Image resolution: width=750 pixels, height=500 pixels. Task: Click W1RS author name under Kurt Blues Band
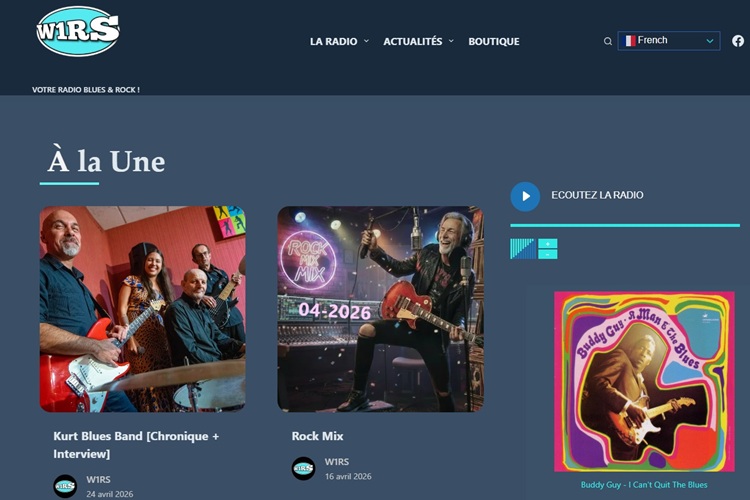[99, 479]
